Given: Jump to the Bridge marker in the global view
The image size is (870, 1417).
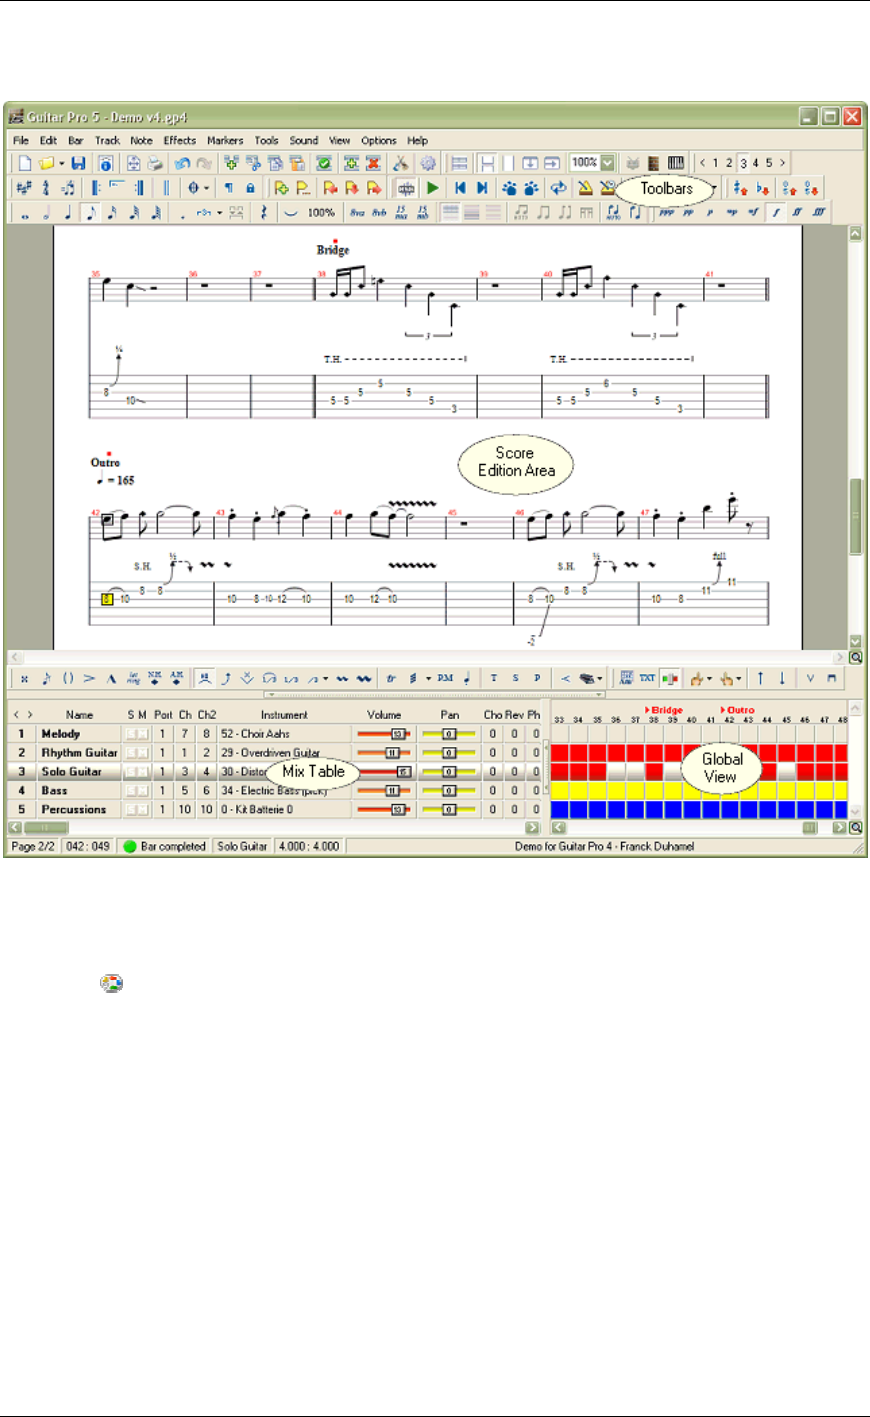Looking at the screenshot, I should 664,710.
